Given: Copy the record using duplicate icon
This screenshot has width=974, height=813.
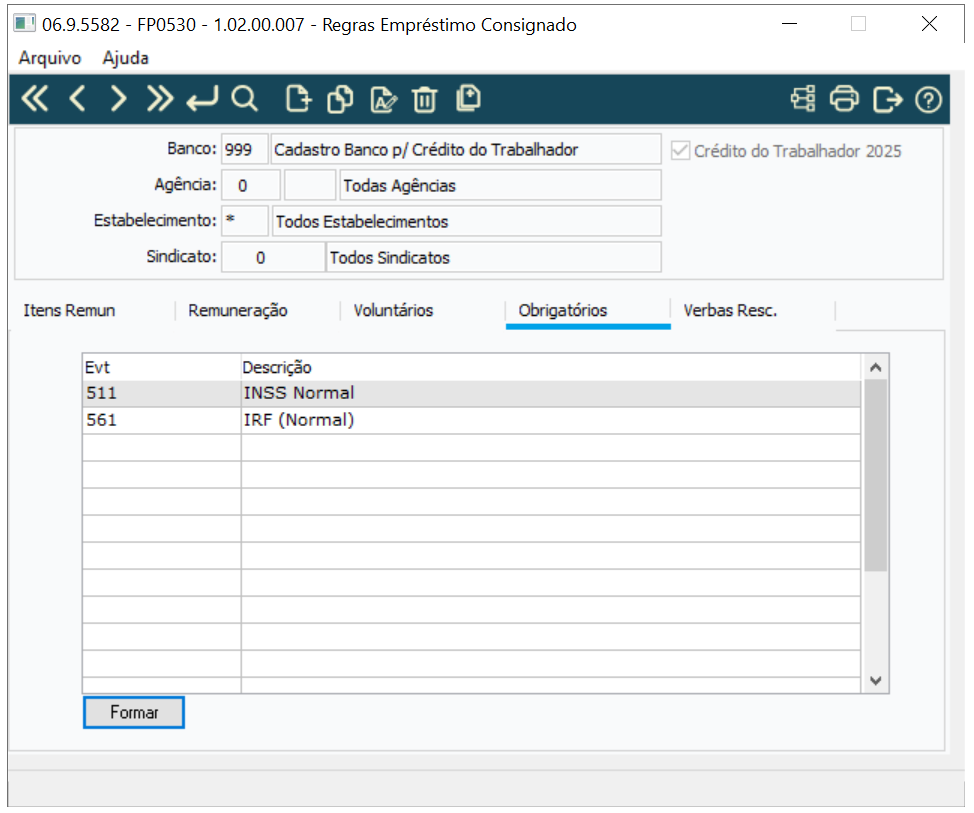Looking at the screenshot, I should 340,99.
